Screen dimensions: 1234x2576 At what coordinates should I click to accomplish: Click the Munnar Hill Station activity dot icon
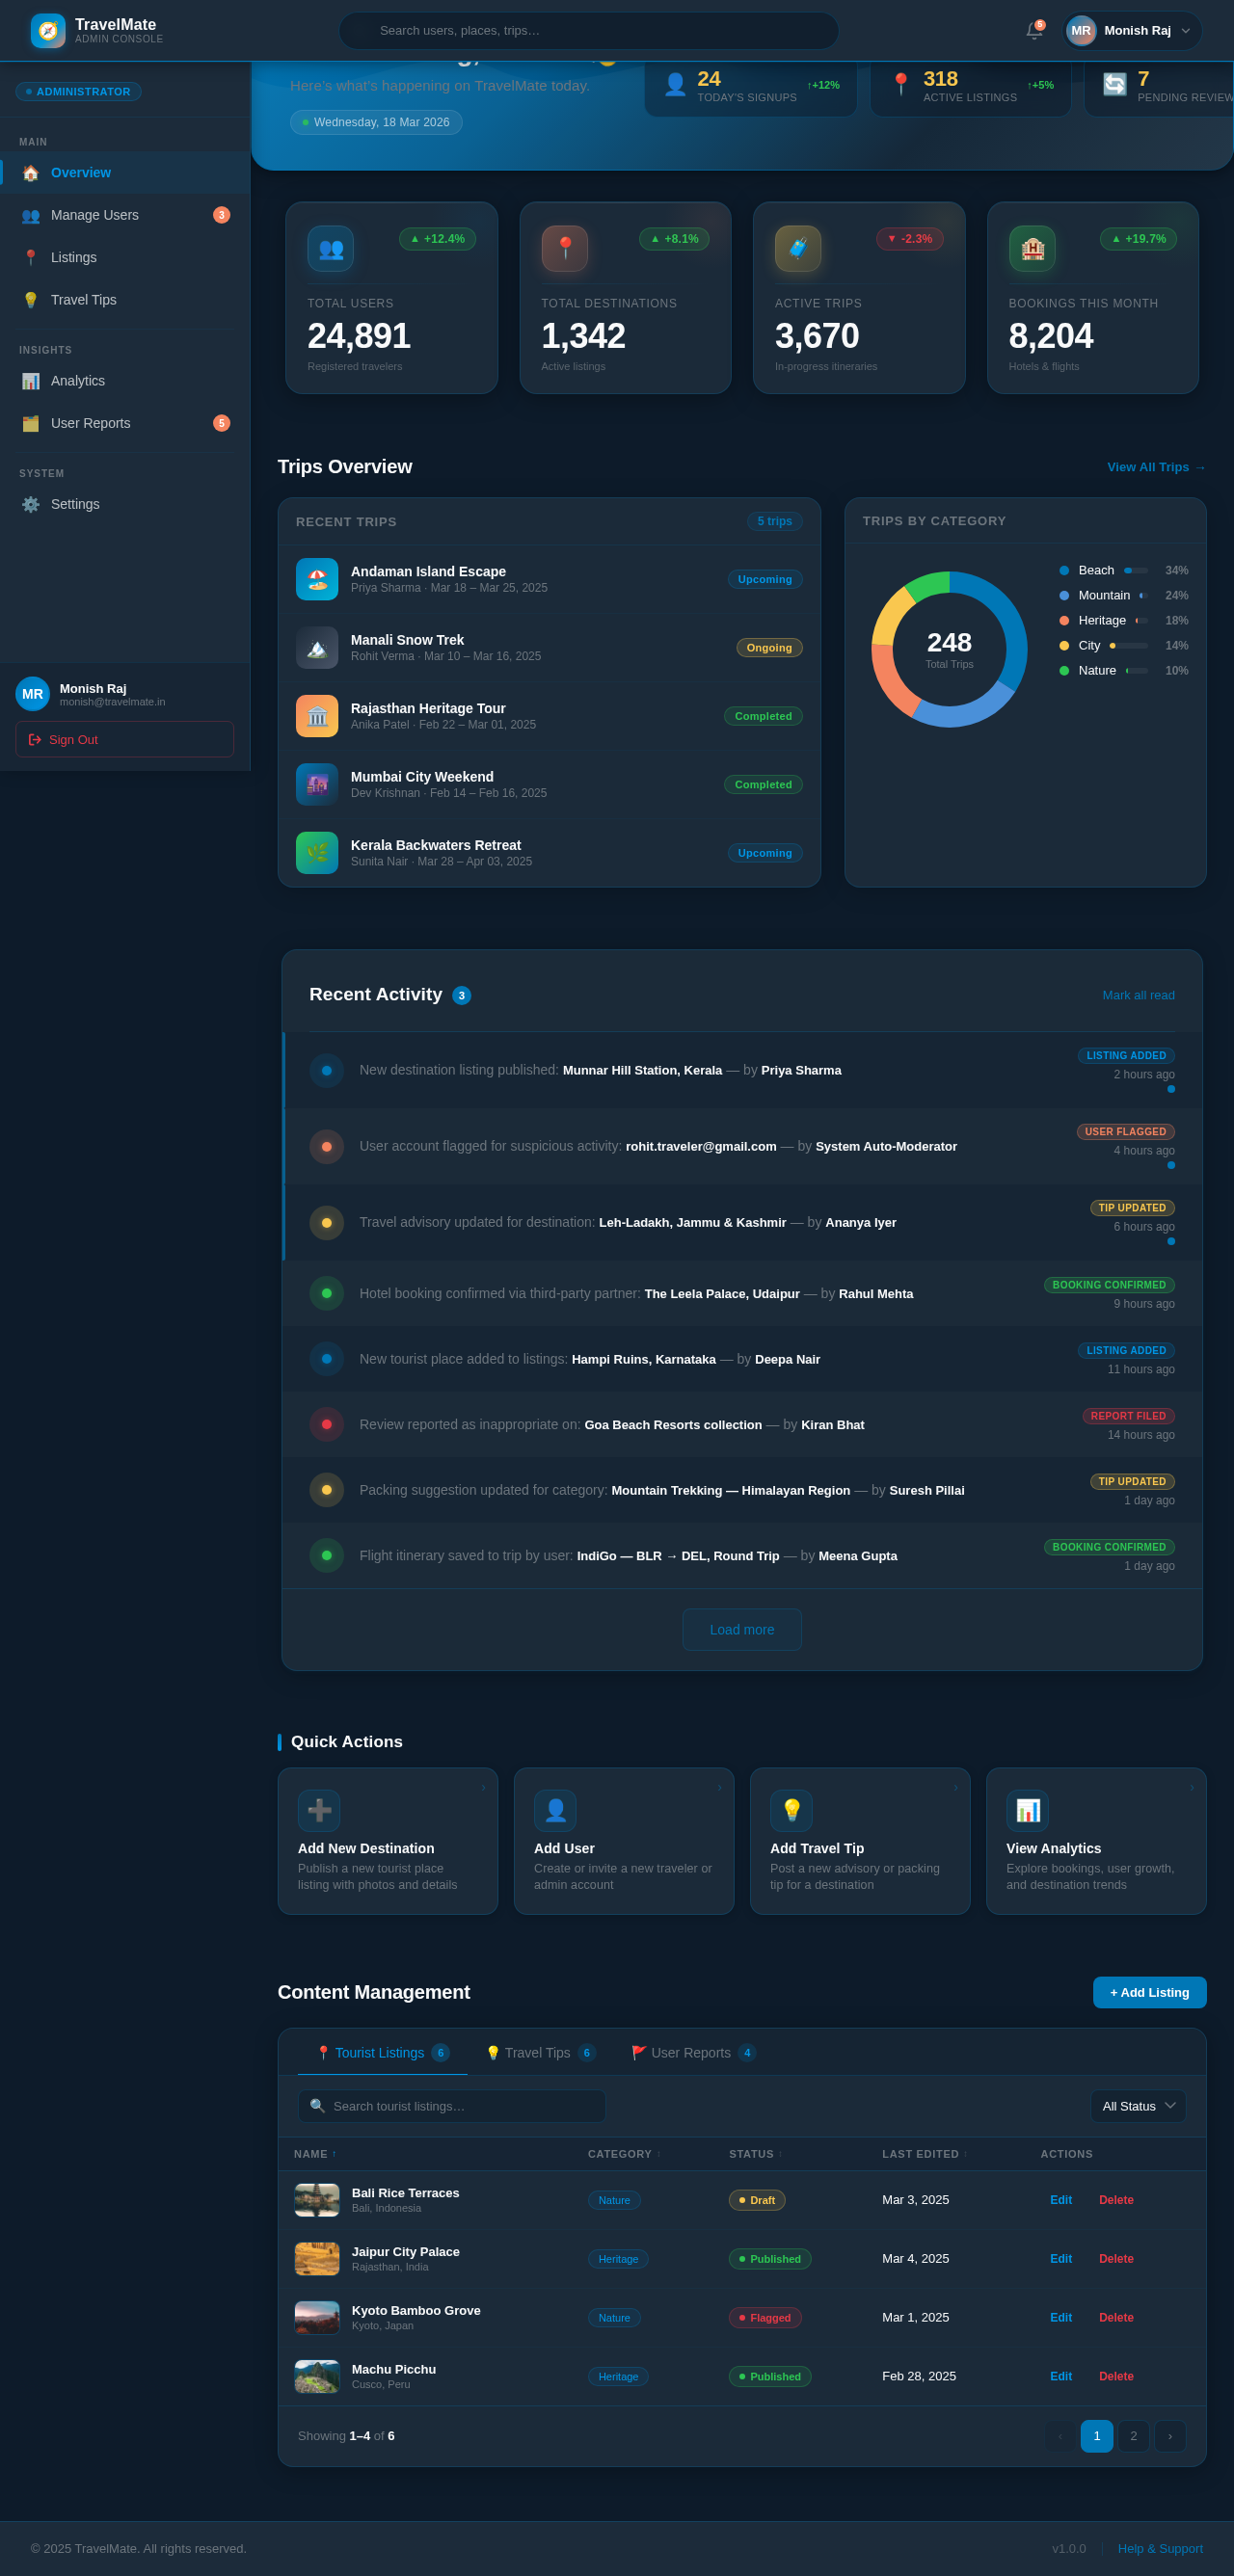327,1071
